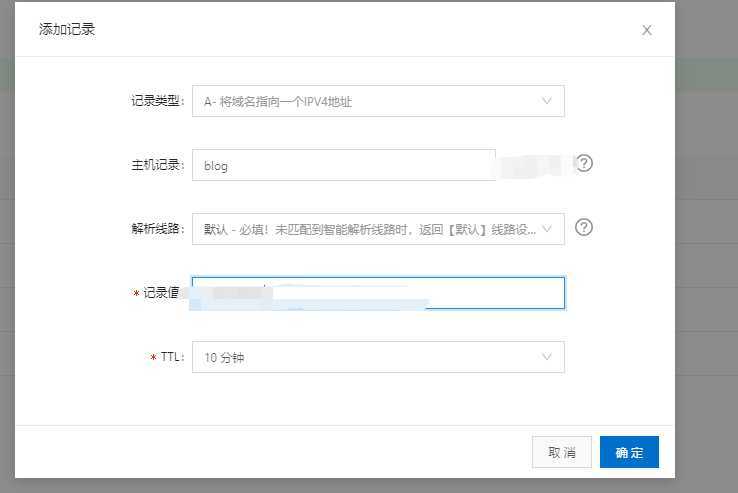Click the 添加记录 dialog title
Screen dimensions: 738x493
(67, 29)
